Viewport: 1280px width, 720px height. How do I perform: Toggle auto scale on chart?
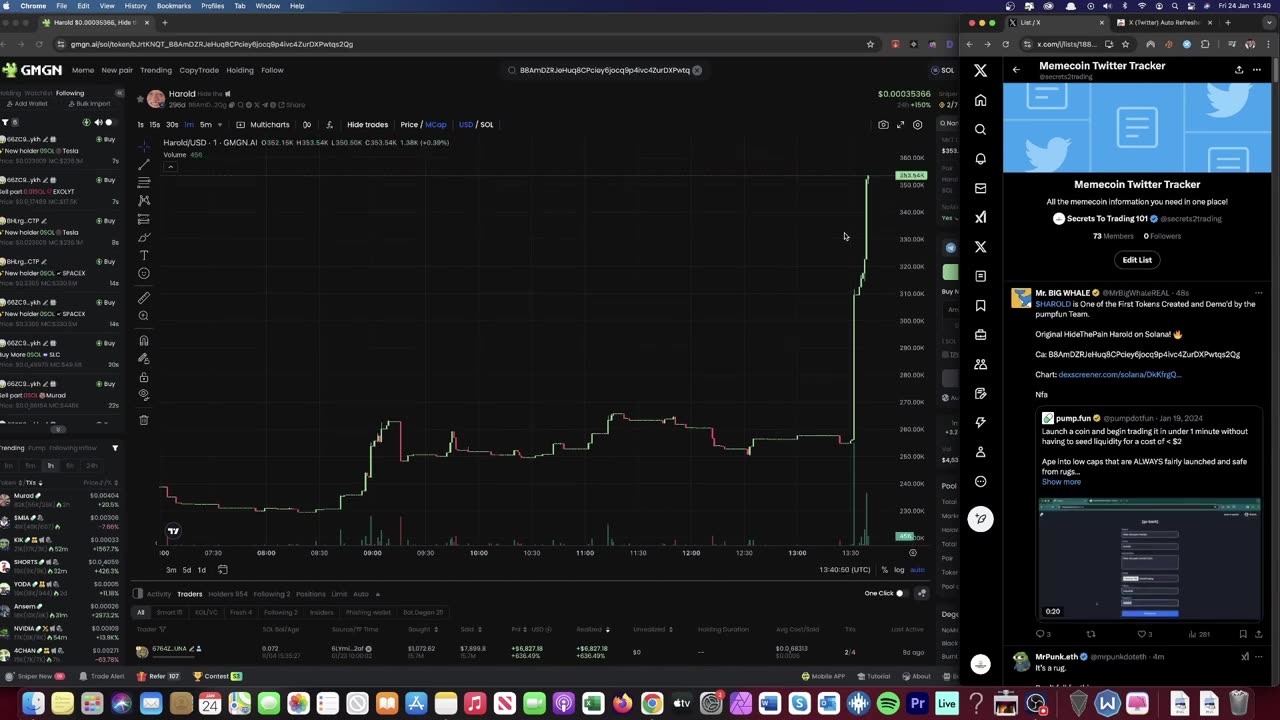coord(917,570)
